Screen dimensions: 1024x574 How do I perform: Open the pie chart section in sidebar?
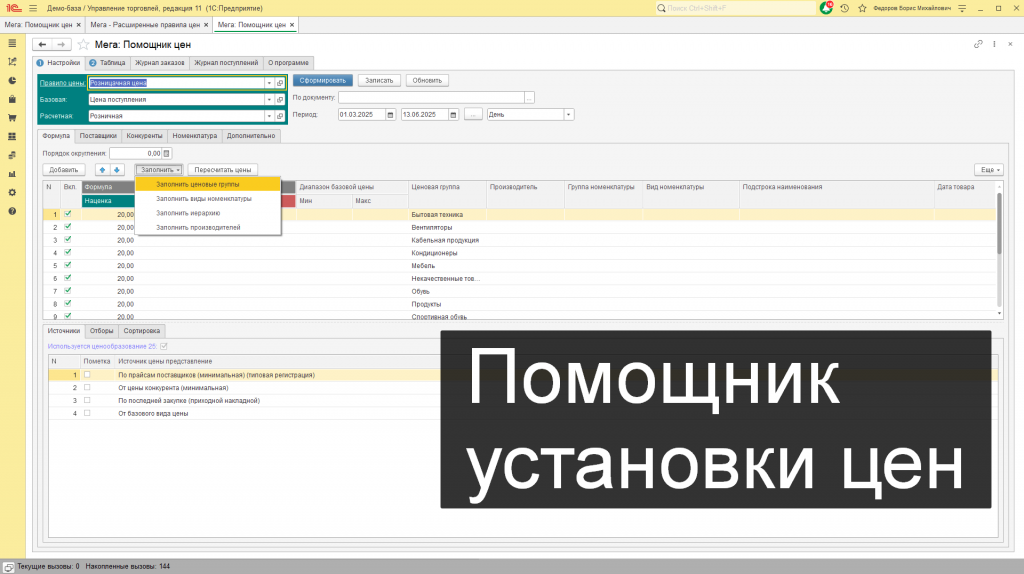[x=12, y=80]
